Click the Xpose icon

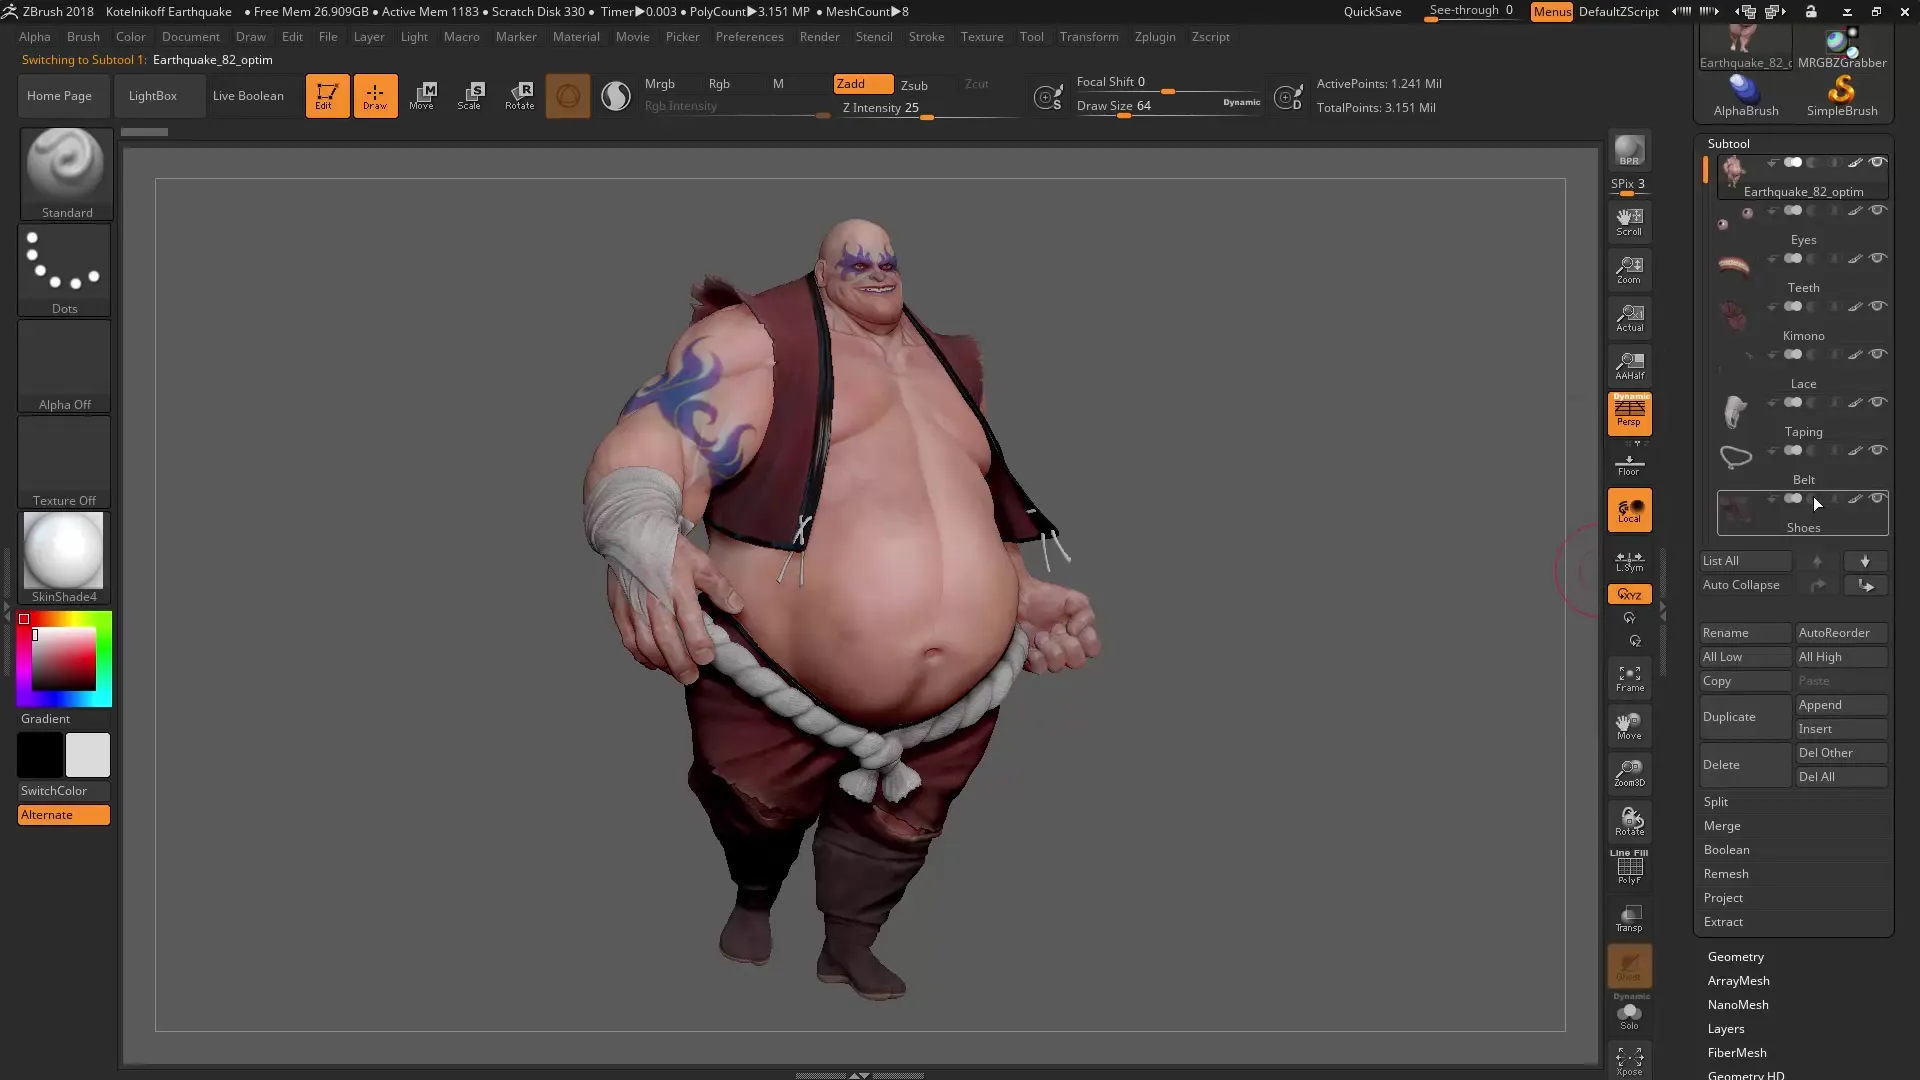point(1629,1061)
